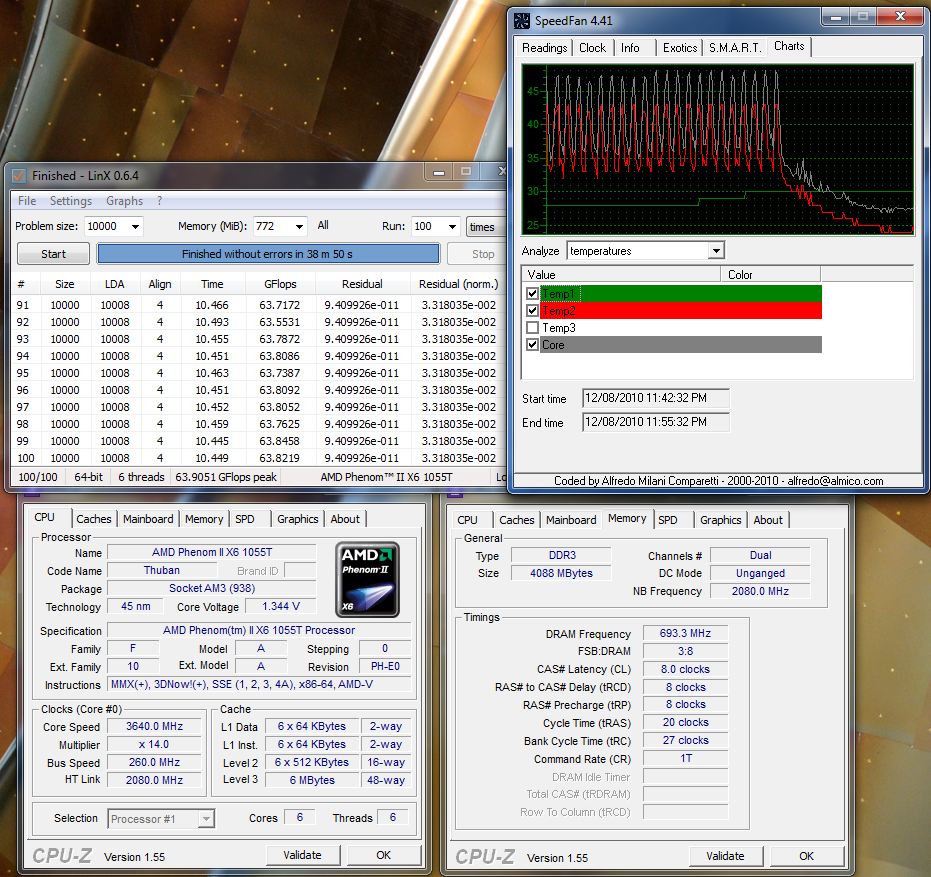Viewport: 931px width, 877px height.
Task: Switch to the Readings tab in SpeedFan
Action: (x=544, y=48)
